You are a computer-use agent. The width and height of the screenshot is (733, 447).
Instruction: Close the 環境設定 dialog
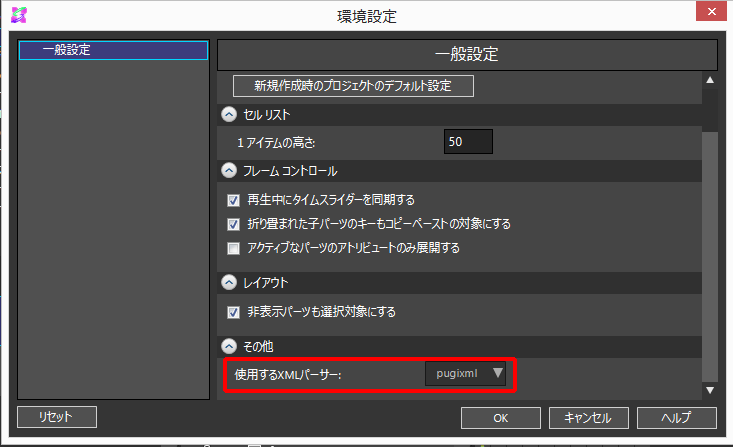[711, 11]
